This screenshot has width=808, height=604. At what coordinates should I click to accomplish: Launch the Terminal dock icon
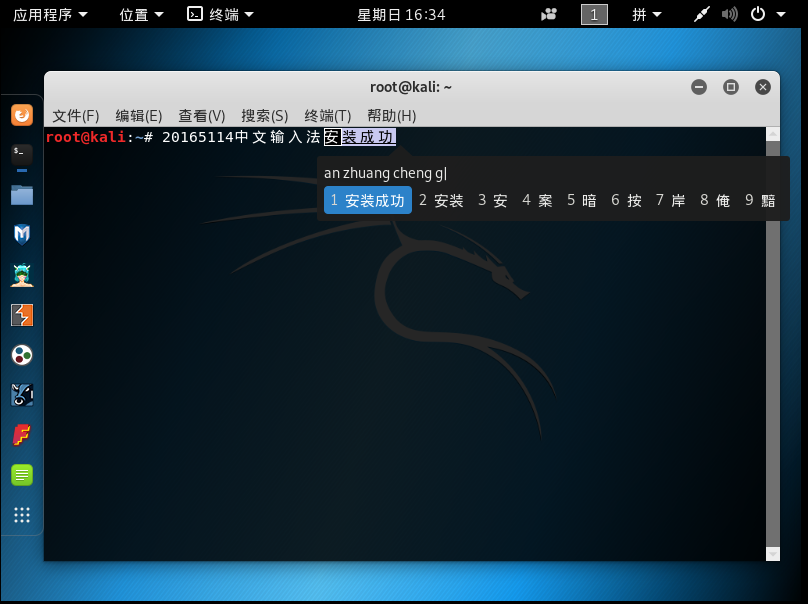tap(22, 155)
